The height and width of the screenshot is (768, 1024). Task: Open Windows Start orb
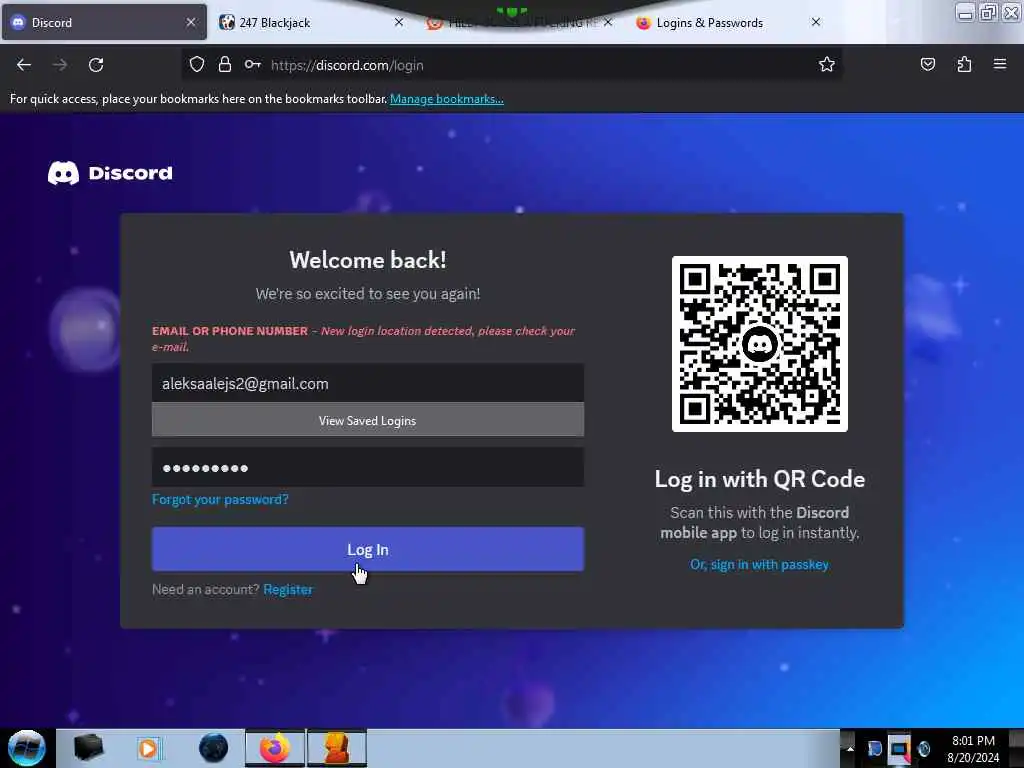(26, 748)
